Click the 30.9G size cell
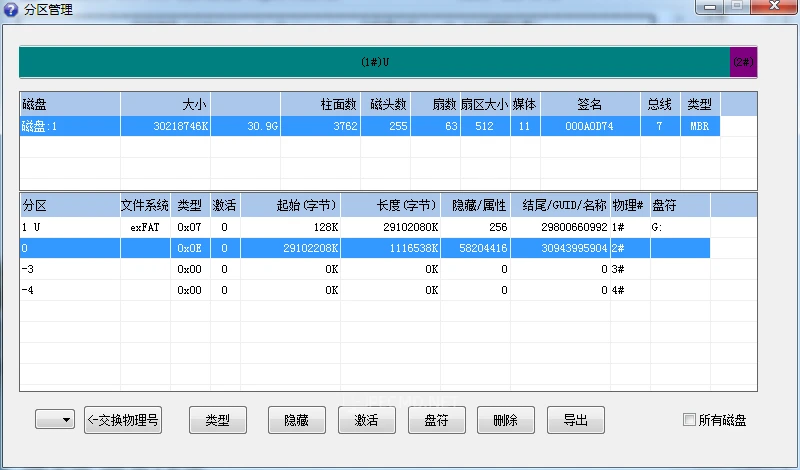Screen dimensions: 800x470 245,126
